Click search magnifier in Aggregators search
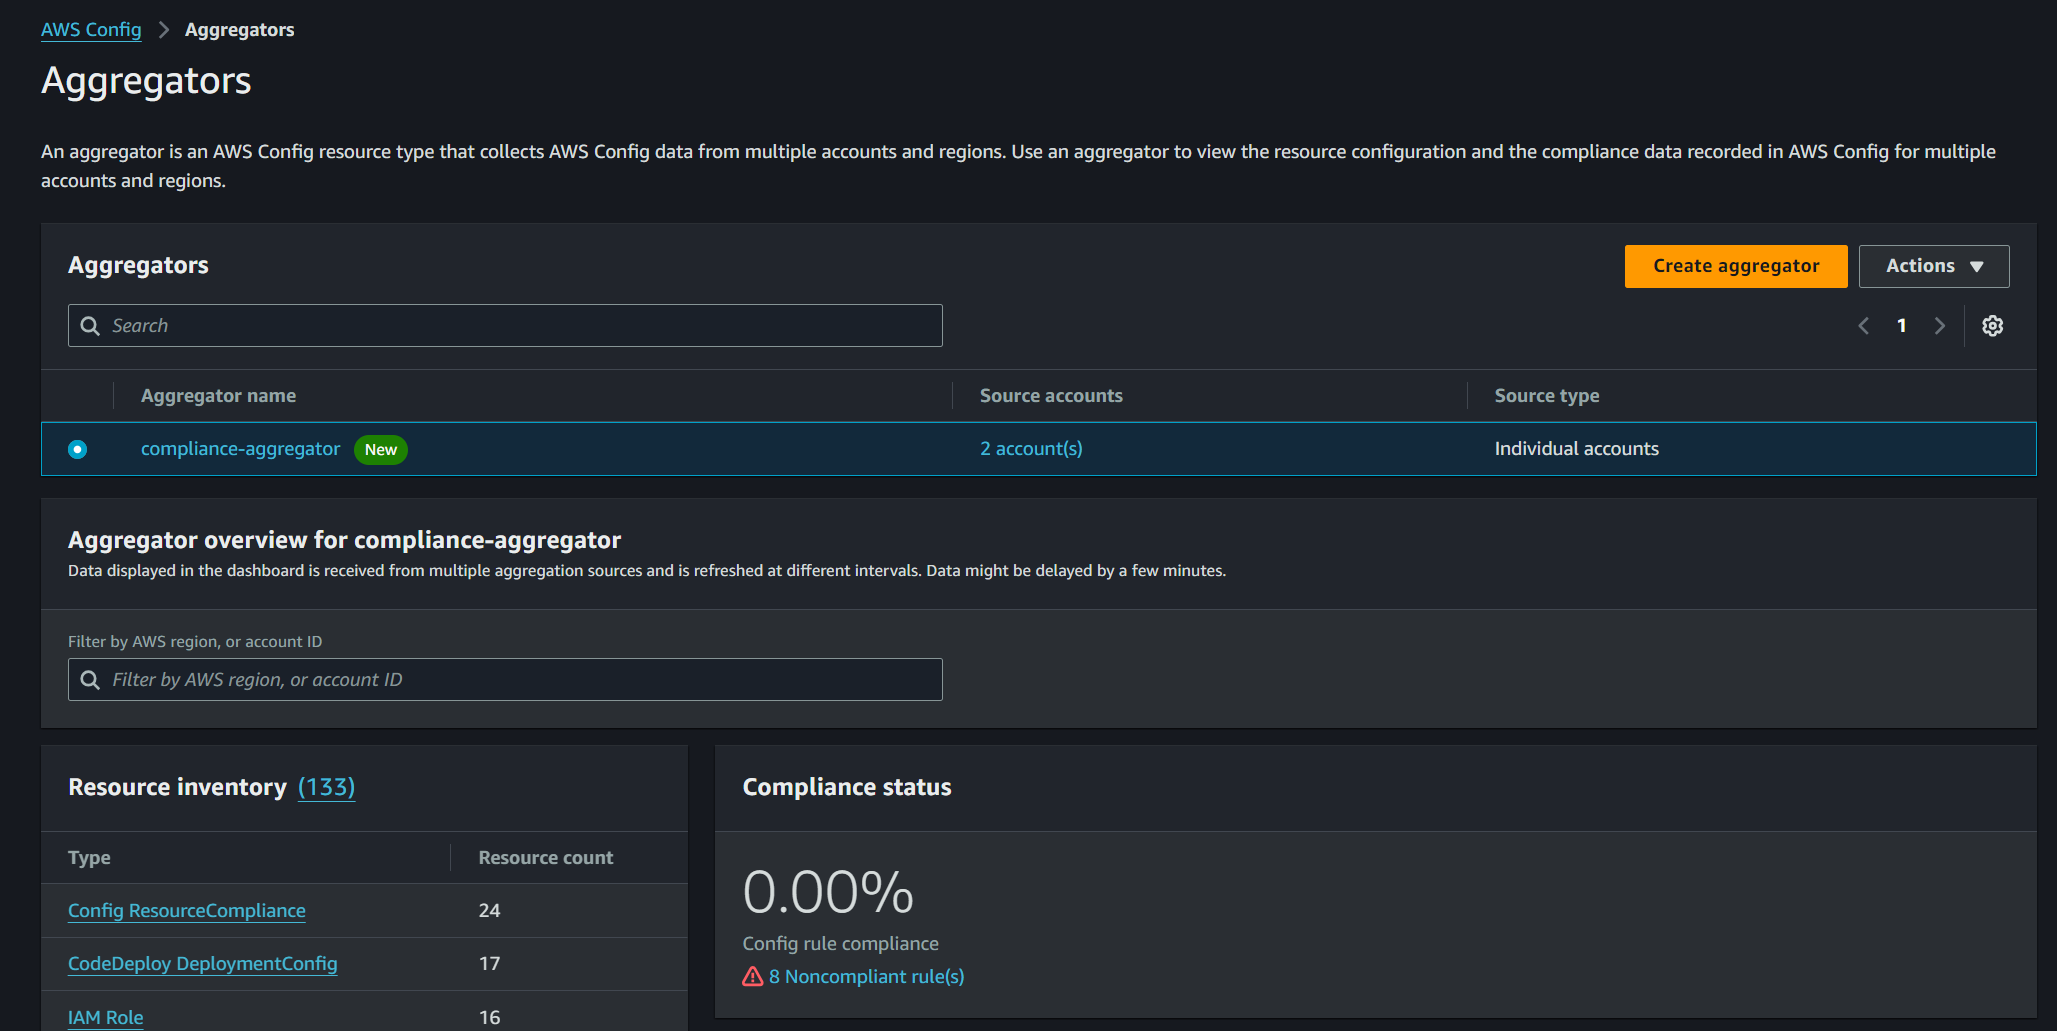This screenshot has width=2057, height=1031. [x=90, y=326]
